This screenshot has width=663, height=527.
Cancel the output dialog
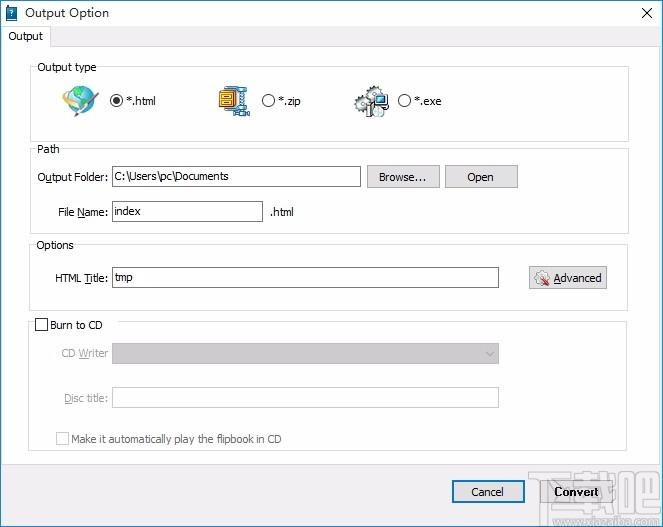tap(488, 491)
